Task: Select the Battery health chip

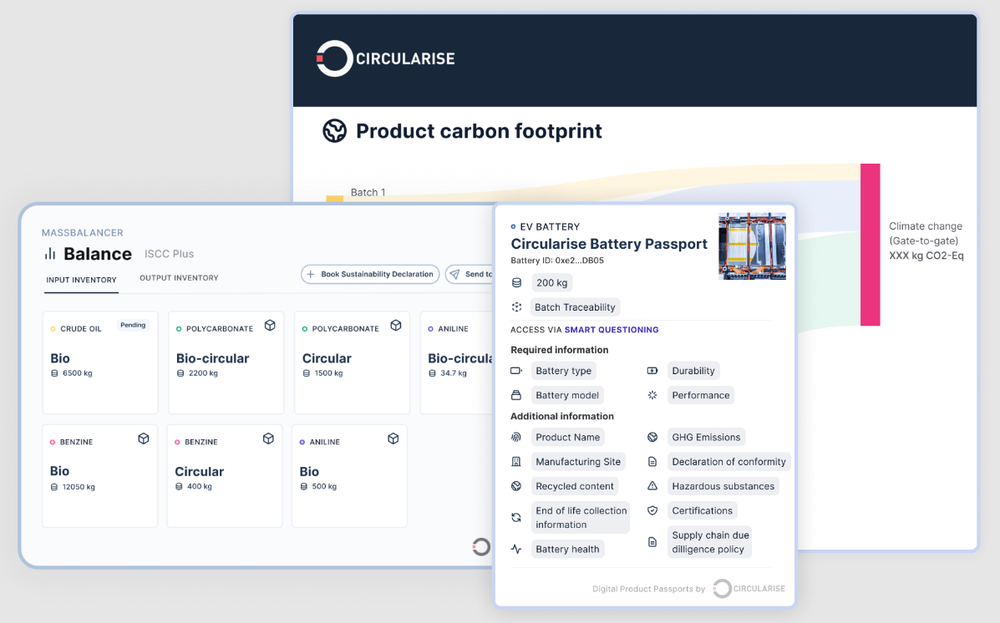Action: 567,549
